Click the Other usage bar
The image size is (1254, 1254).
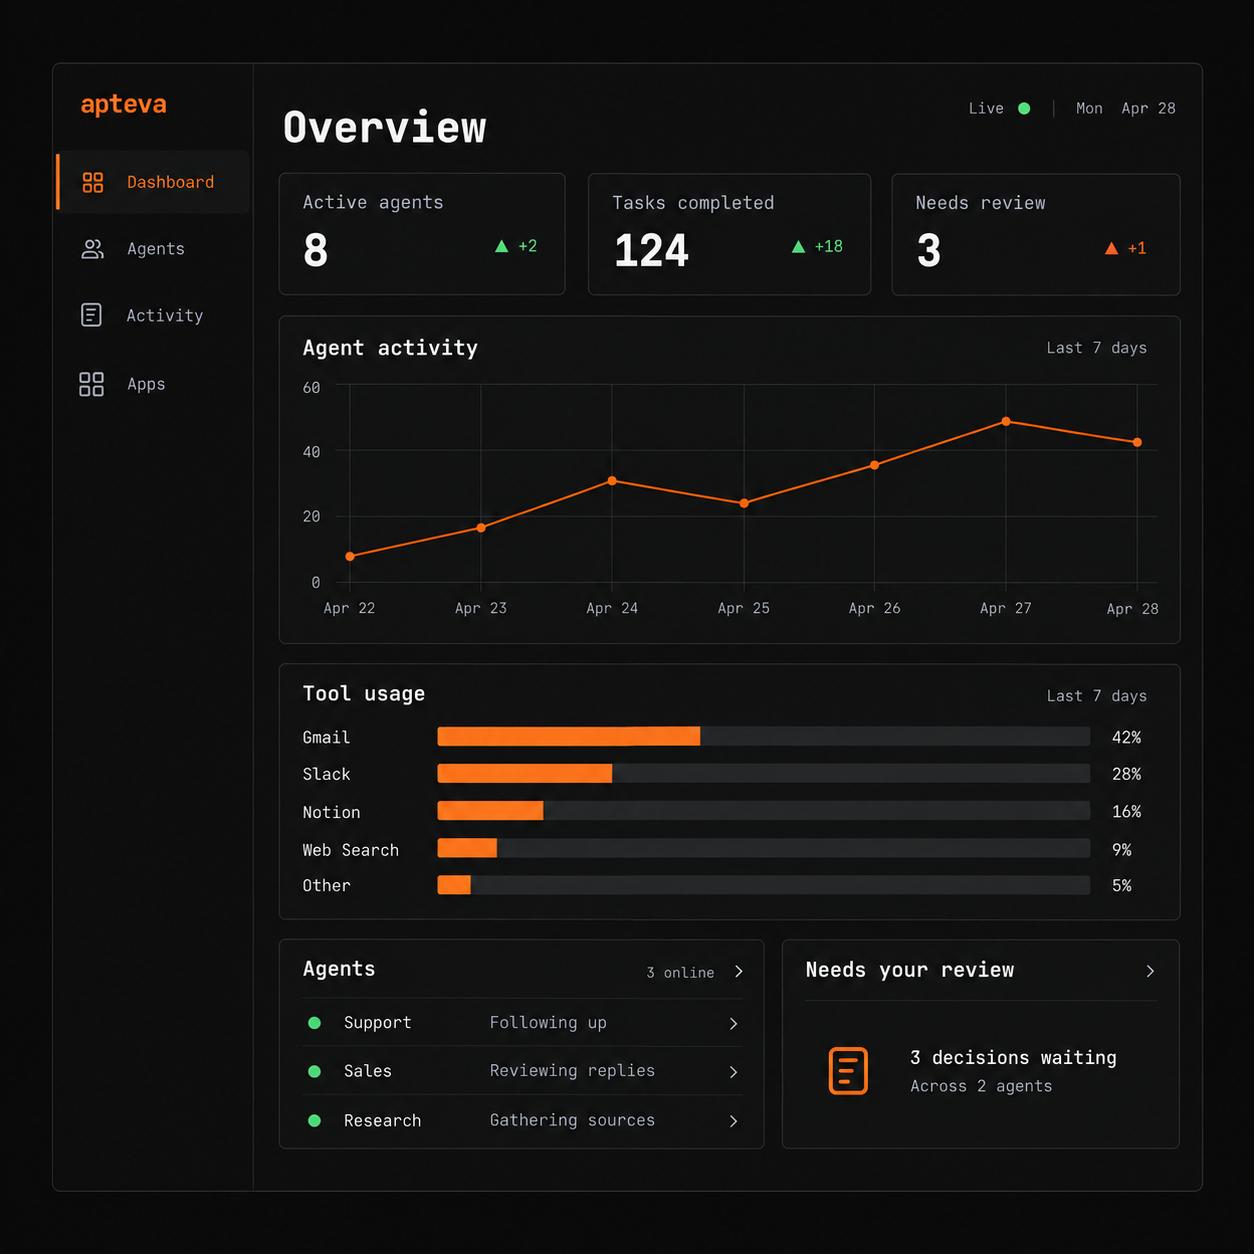pyautogui.click(x=764, y=885)
